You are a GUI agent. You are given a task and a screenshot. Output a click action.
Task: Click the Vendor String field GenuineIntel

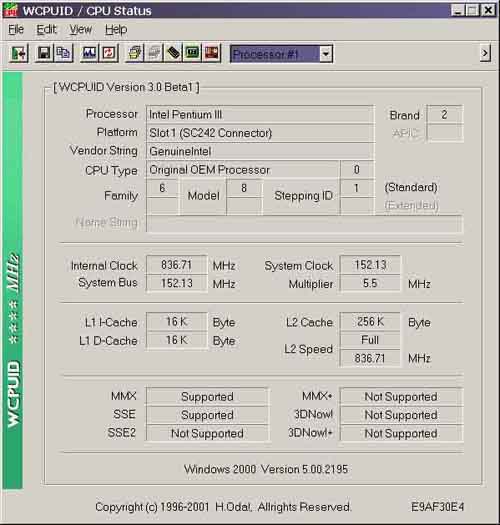point(260,151)
